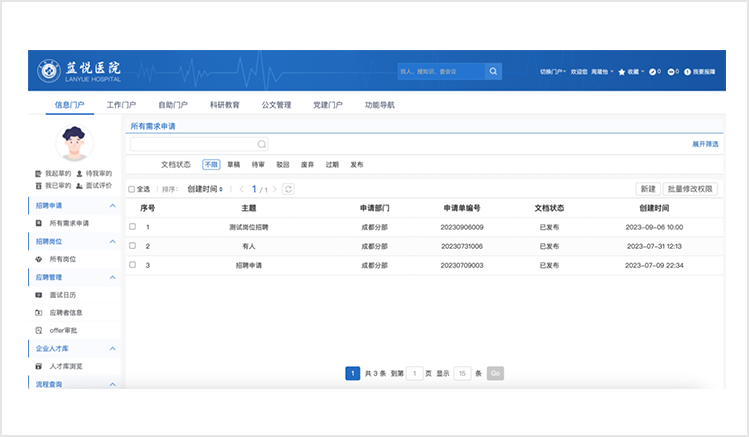This screenshot has width=749, height=437.
Task: Filter document status by 草稿
Action: pyautogui.click(x=233, y=164)
